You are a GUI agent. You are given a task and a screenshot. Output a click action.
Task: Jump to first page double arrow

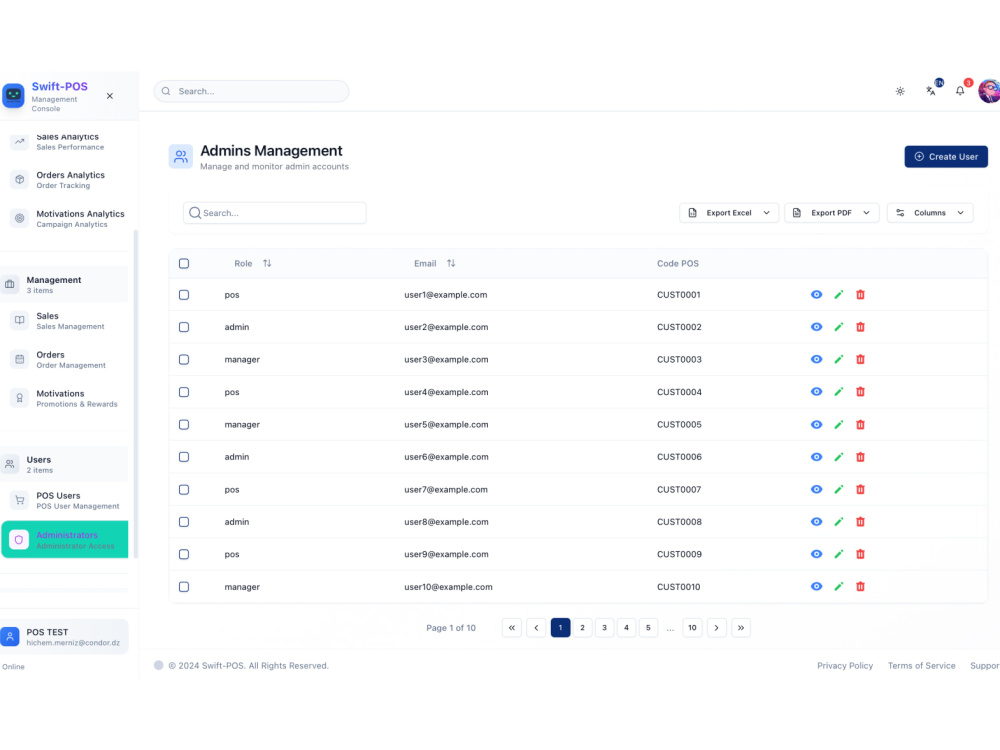coord(511,628)
